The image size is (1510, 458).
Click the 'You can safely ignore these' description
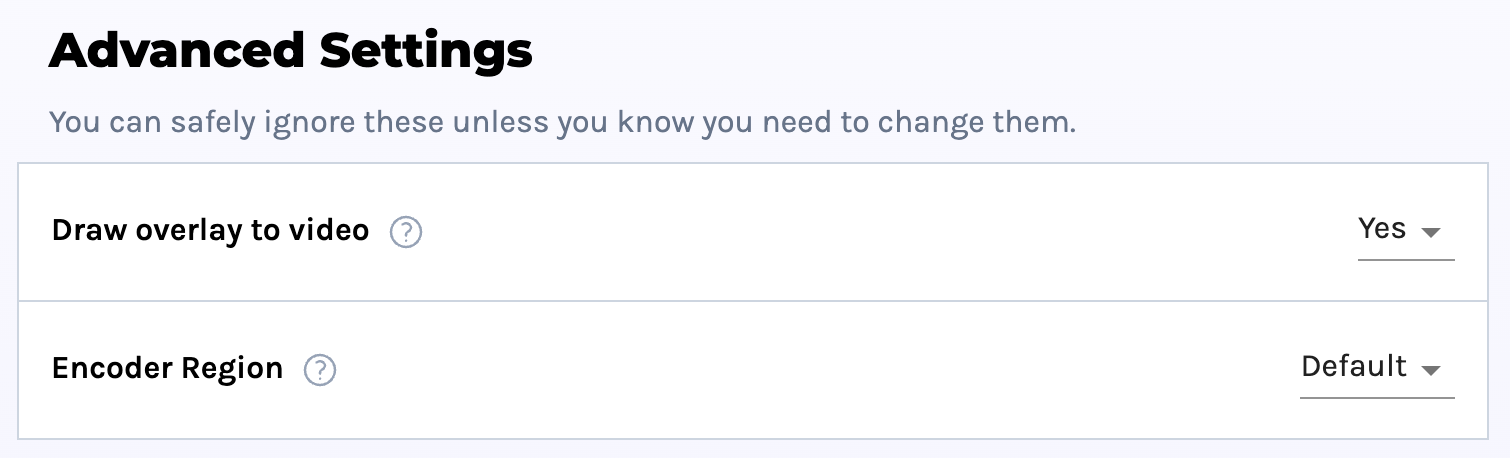(562, 124)
